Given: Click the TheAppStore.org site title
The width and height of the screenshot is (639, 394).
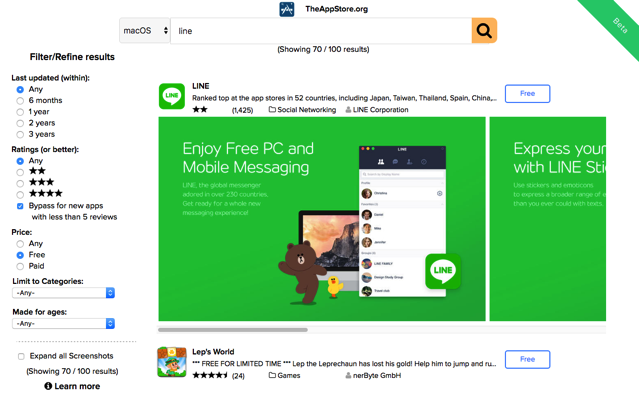Looking at the screenshot, I should (337, 9).
